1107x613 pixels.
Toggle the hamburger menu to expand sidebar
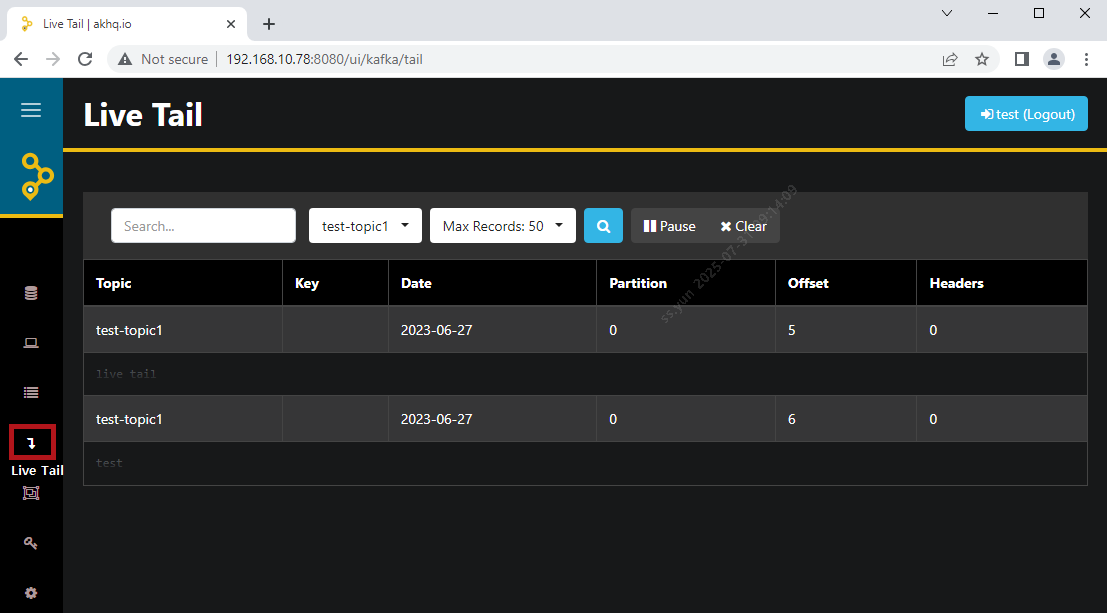pos(31,110)
